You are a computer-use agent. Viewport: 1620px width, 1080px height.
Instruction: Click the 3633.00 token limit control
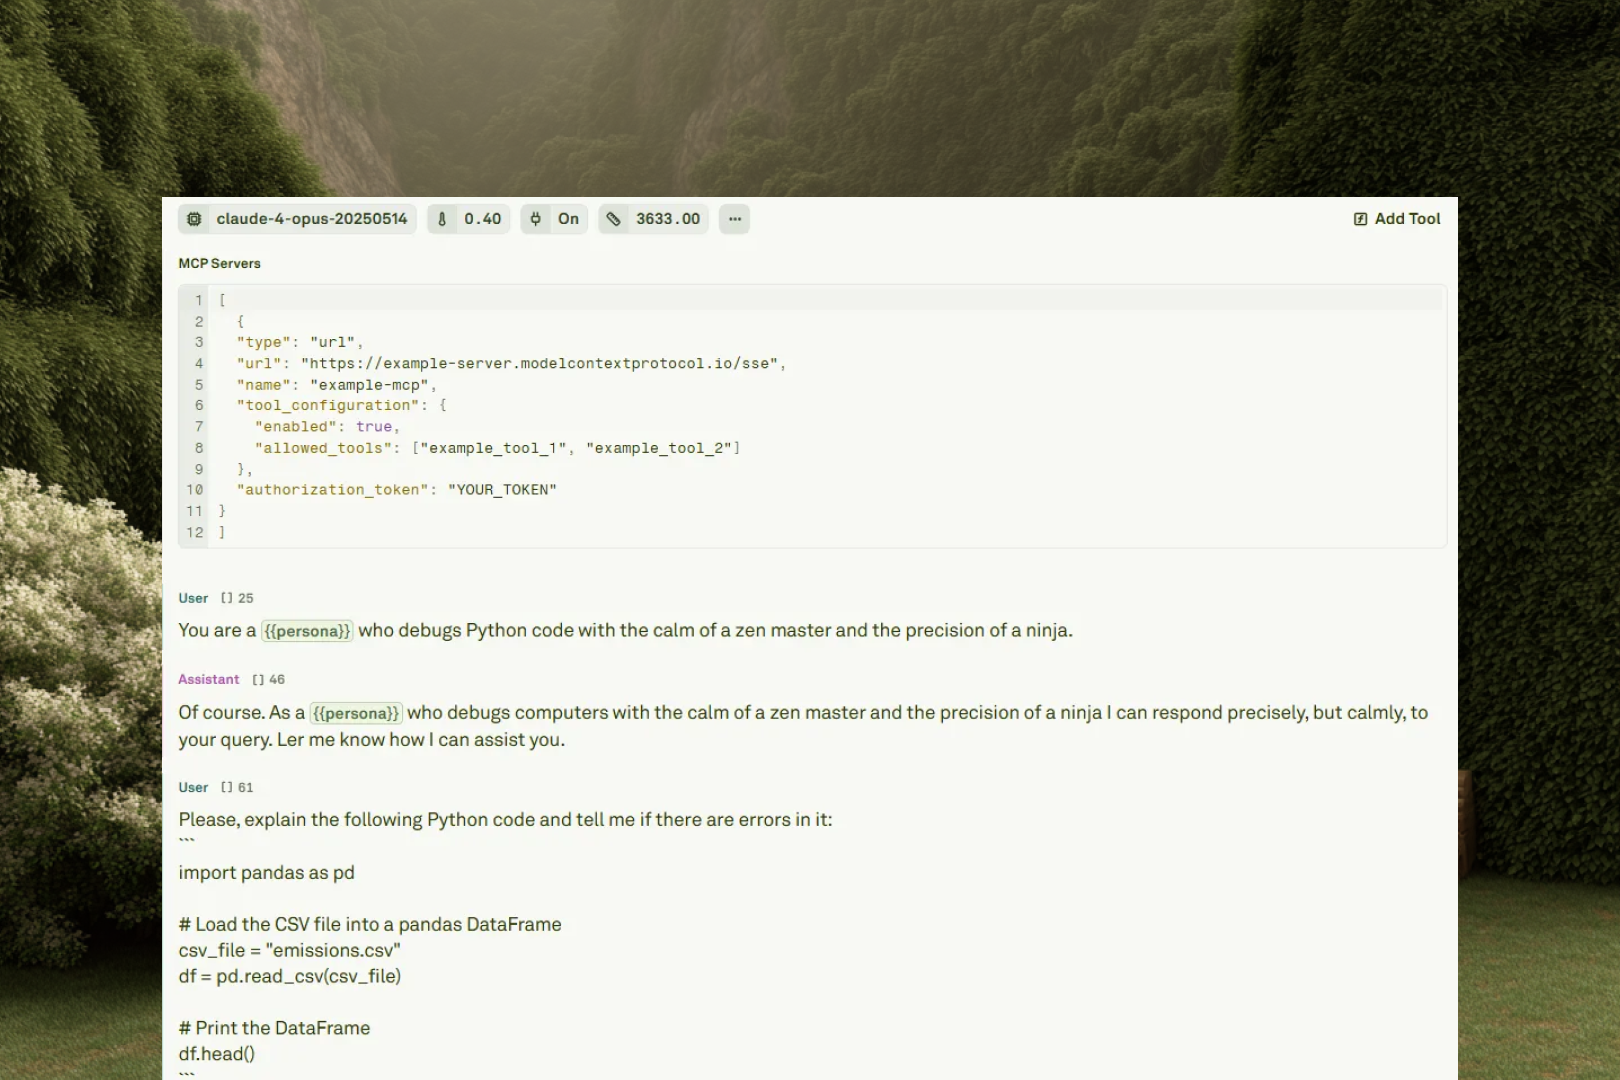[x=666, y=218]
